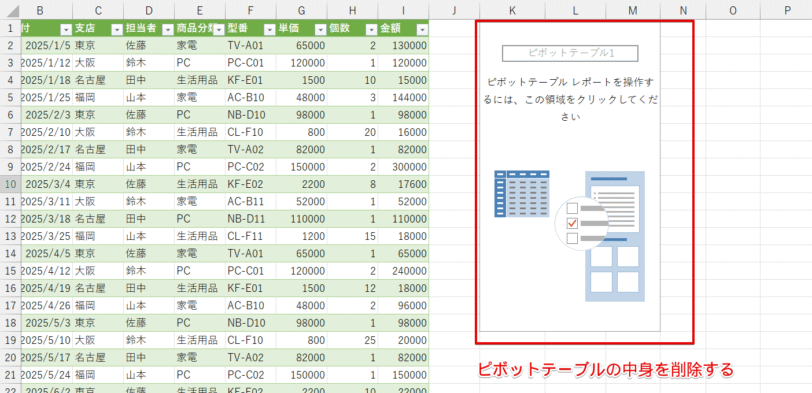Select row 10 header
812x393 pixels.
(10, 184)
